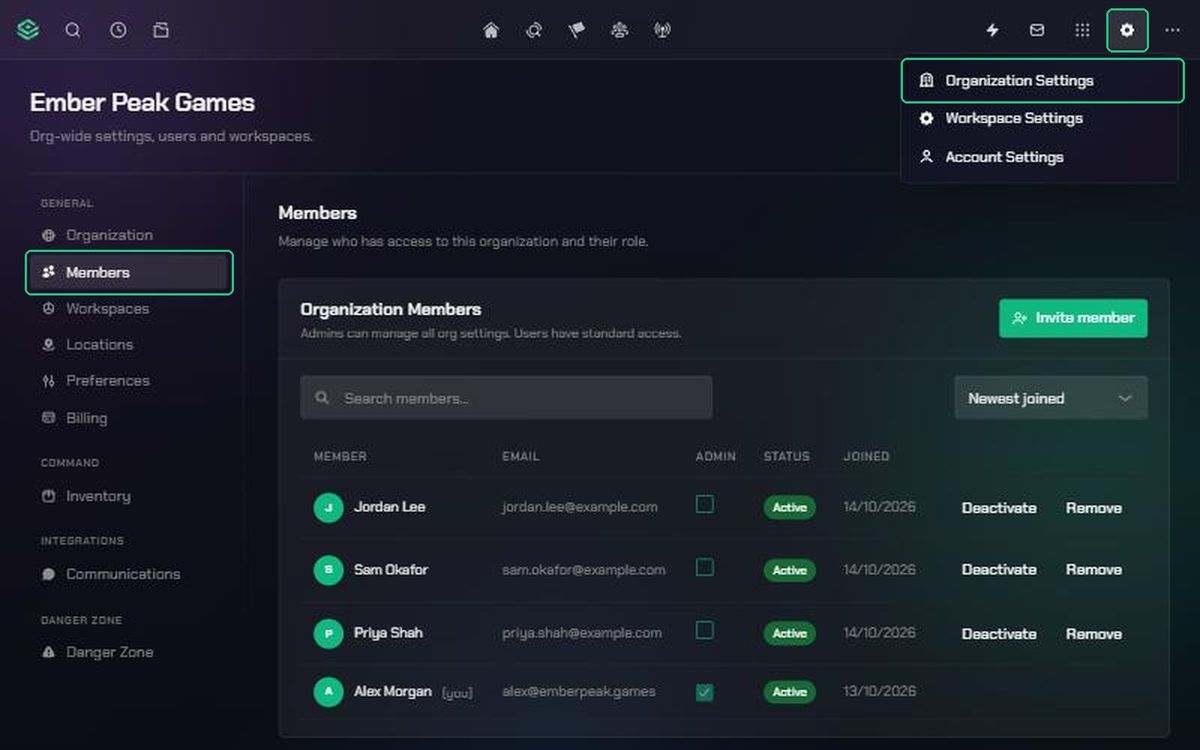Click the Joined column header
Screen dimensions: 1200x750
click(x=866, y=456)
